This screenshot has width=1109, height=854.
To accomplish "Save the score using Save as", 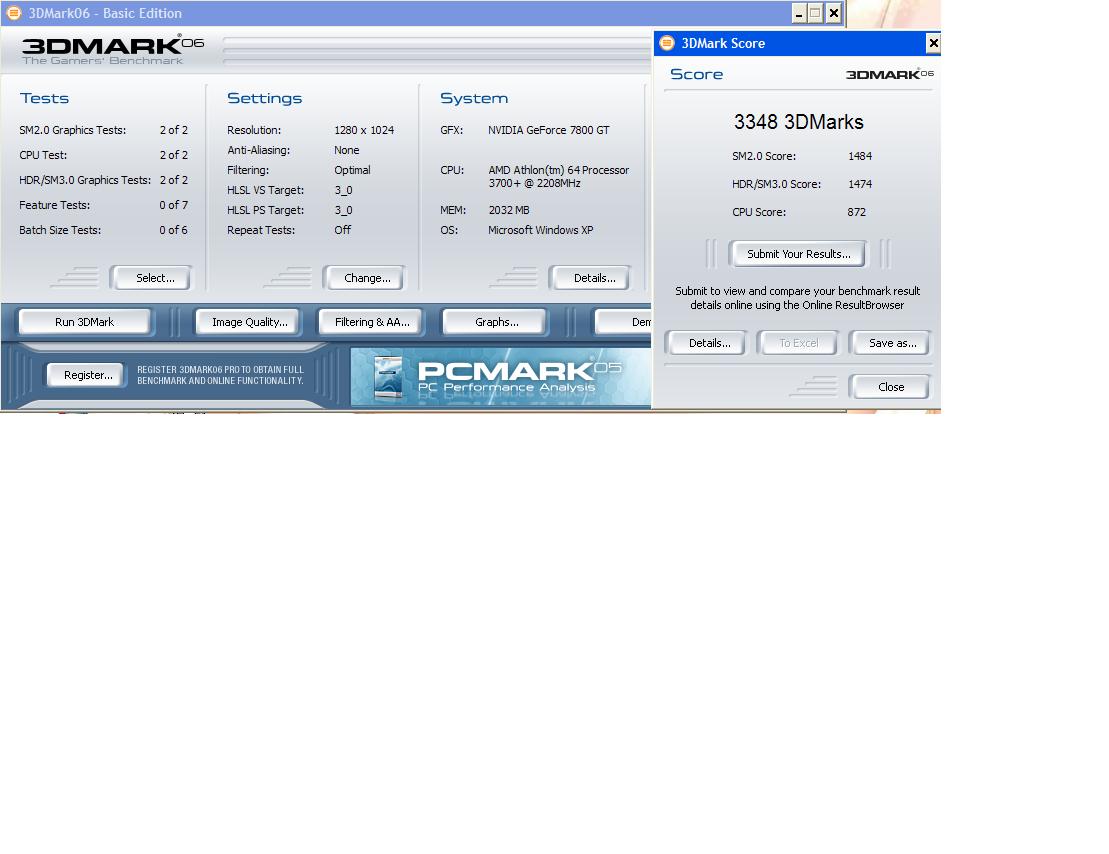I will click(890, 343).
